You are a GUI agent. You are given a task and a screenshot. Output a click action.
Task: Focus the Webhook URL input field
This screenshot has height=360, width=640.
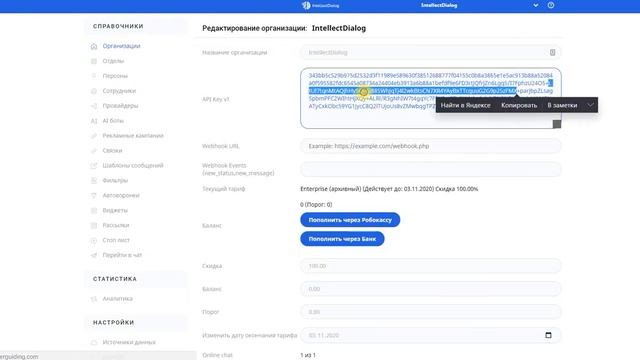click(x=431, y=146)
